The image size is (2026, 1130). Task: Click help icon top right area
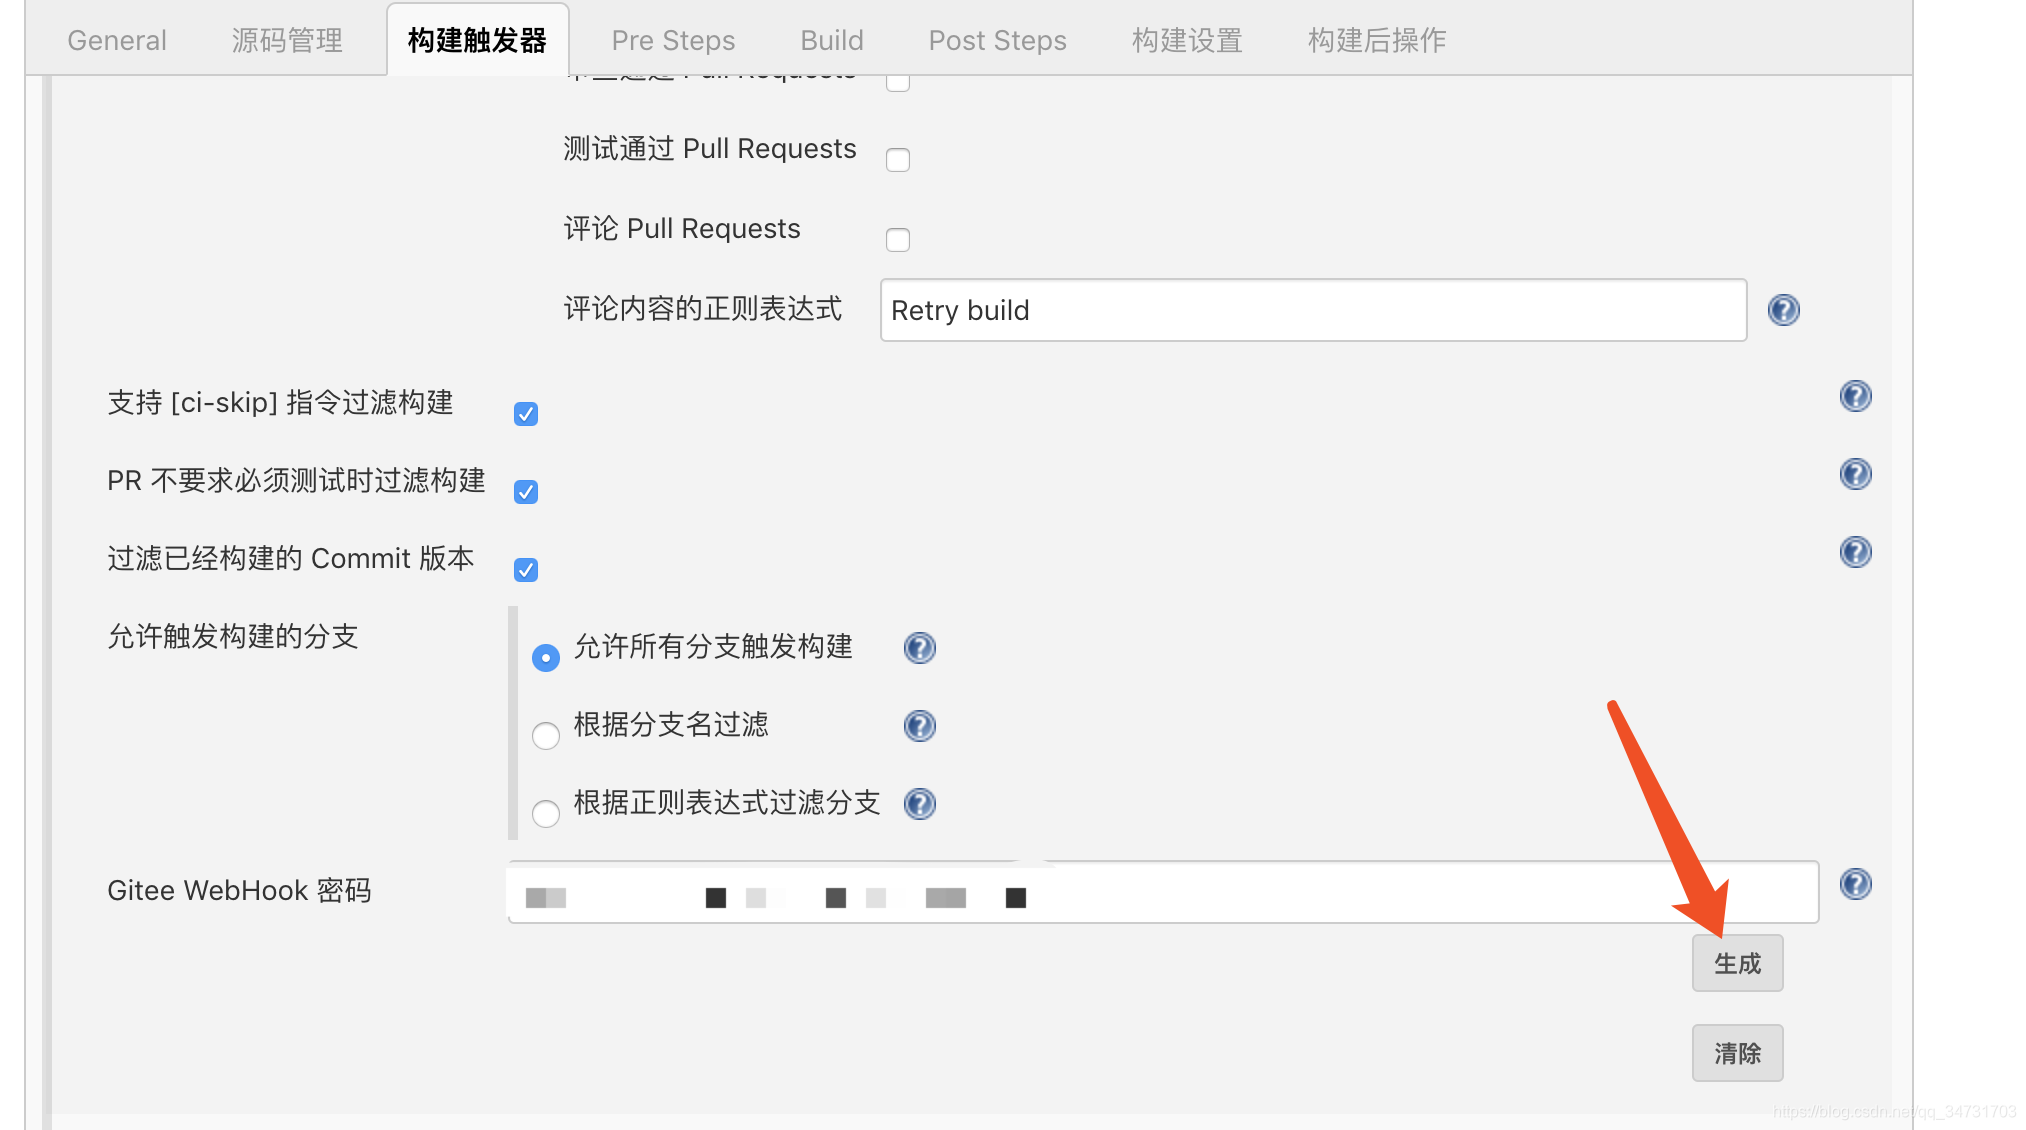coord(1785,309)
